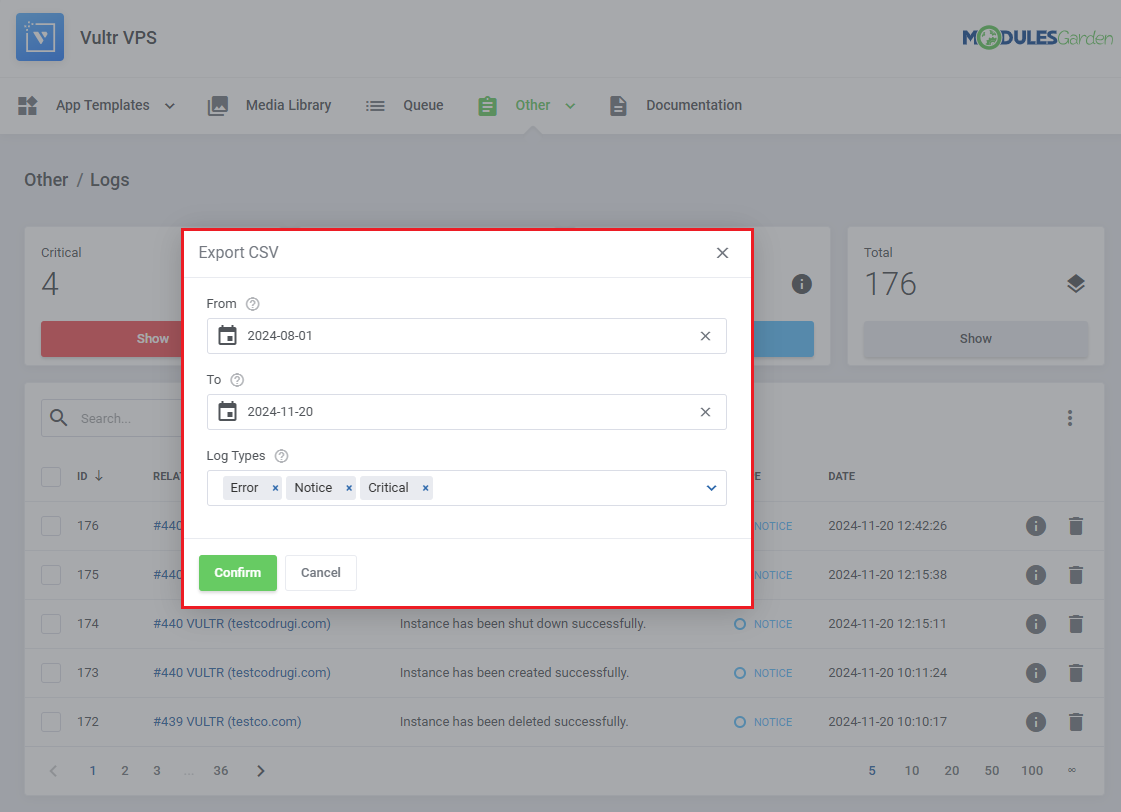Clear the From date 2024-08-01
1121x812 pixels.
coord(705,336)
